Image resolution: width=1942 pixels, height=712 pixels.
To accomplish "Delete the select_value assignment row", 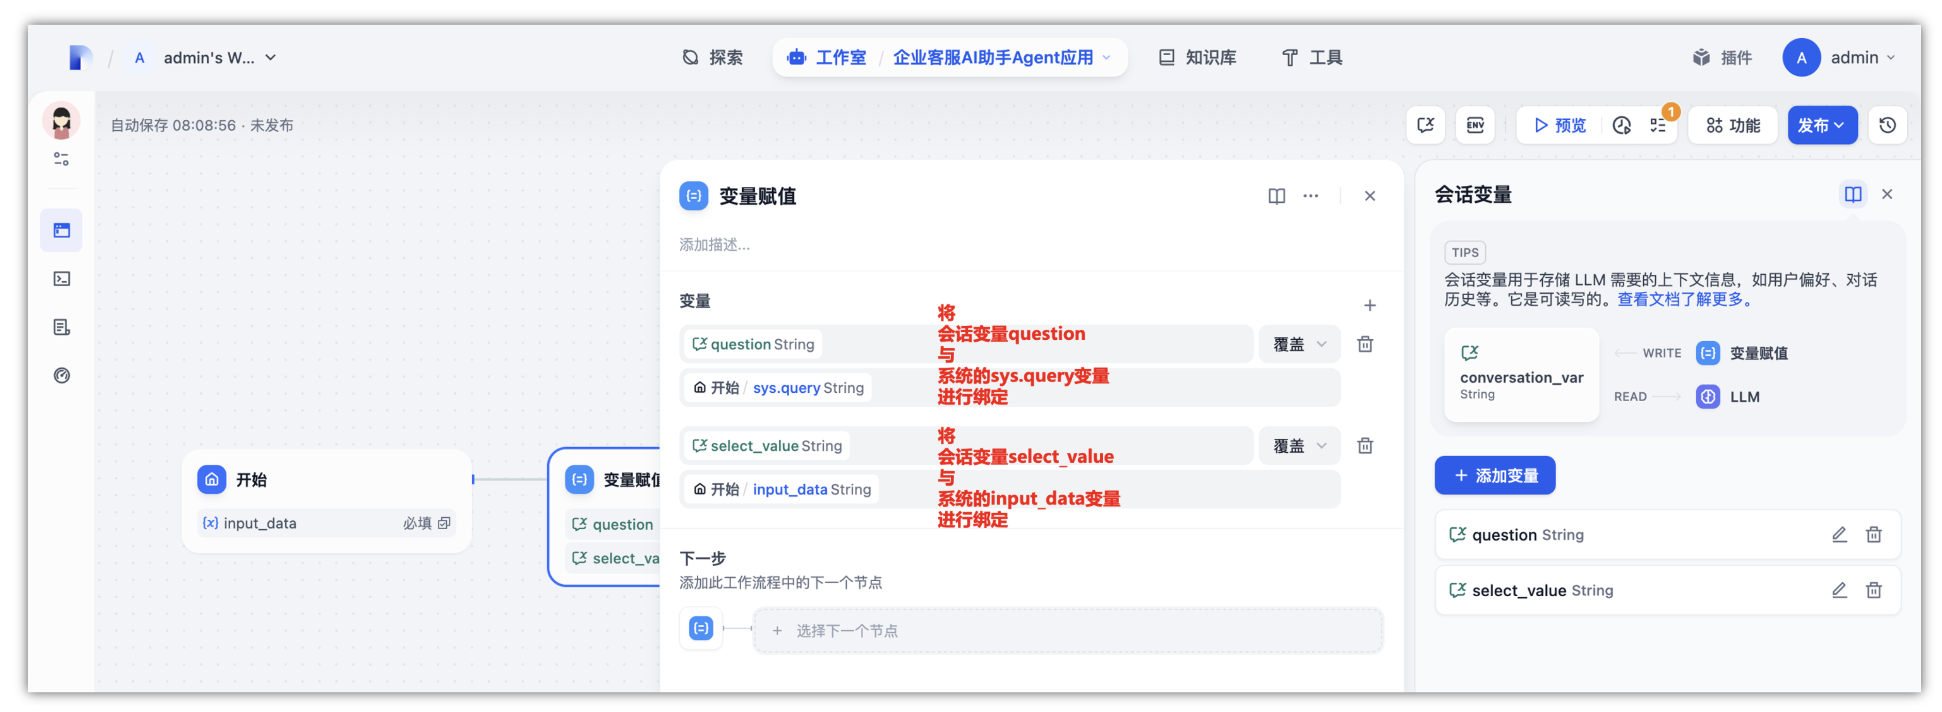I will point(1365,446).
